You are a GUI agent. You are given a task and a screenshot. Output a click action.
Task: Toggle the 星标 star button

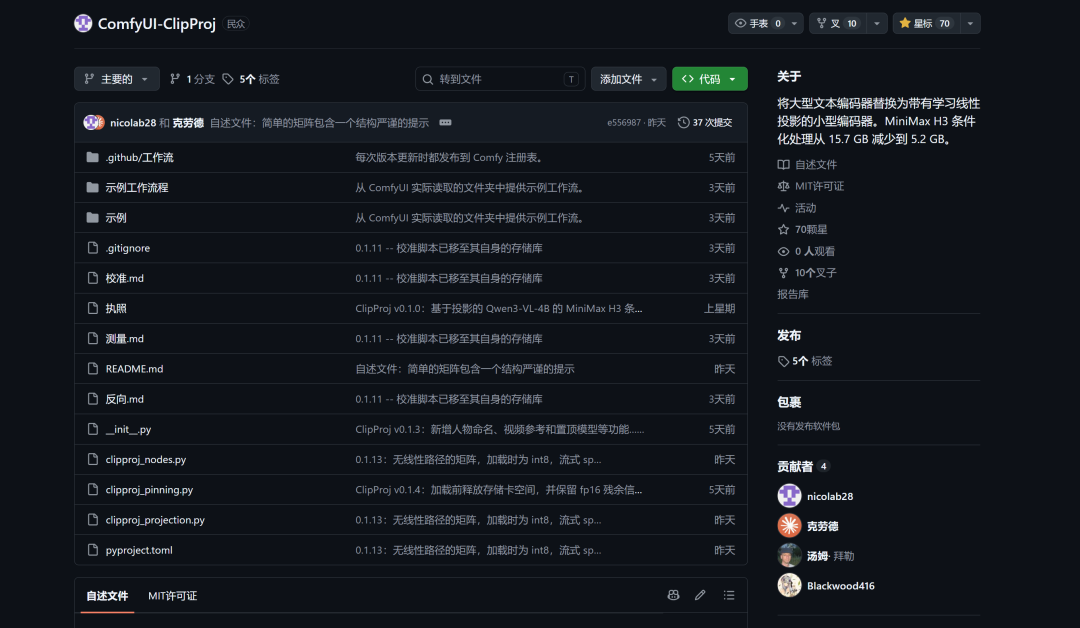point(925,23)
